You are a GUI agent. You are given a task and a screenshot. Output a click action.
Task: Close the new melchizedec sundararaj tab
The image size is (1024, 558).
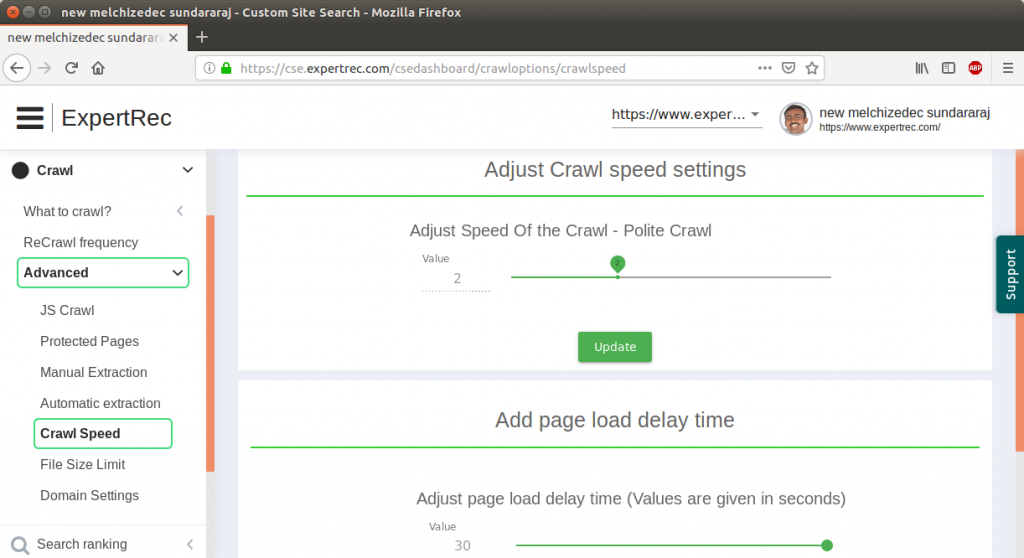point(173,38)
